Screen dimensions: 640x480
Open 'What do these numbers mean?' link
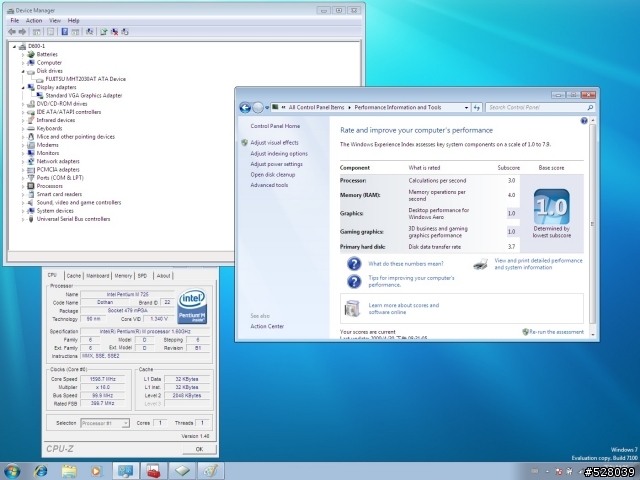tap(406, 264)
